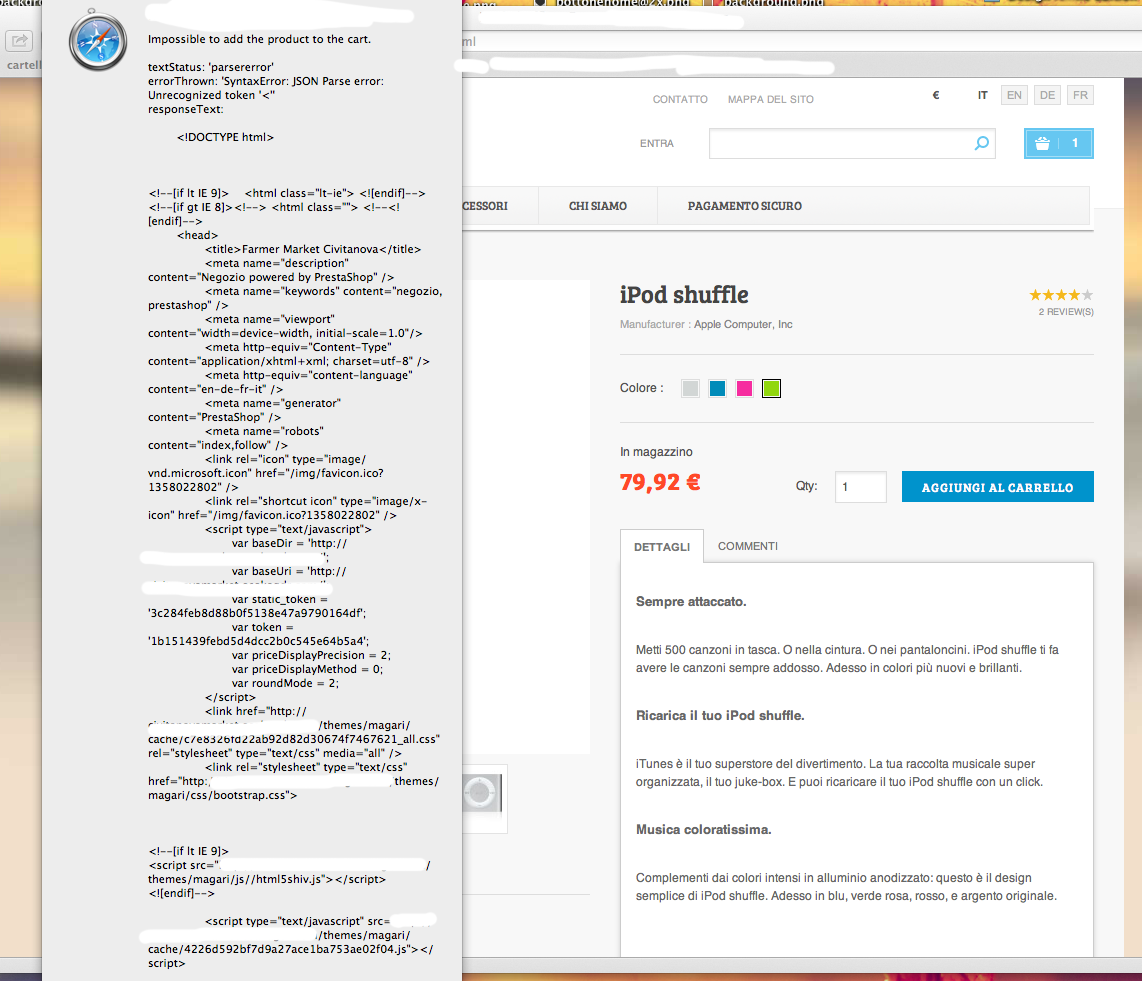Switch language to IT
The width and height of the screenshot is (1142, 981).
[x=982, y=95]
